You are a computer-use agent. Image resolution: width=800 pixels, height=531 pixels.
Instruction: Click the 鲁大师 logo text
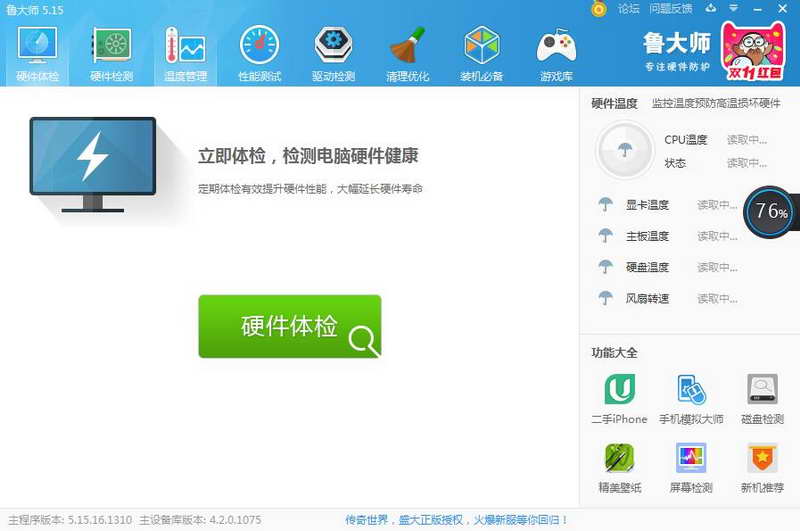(x=677, y=43)
